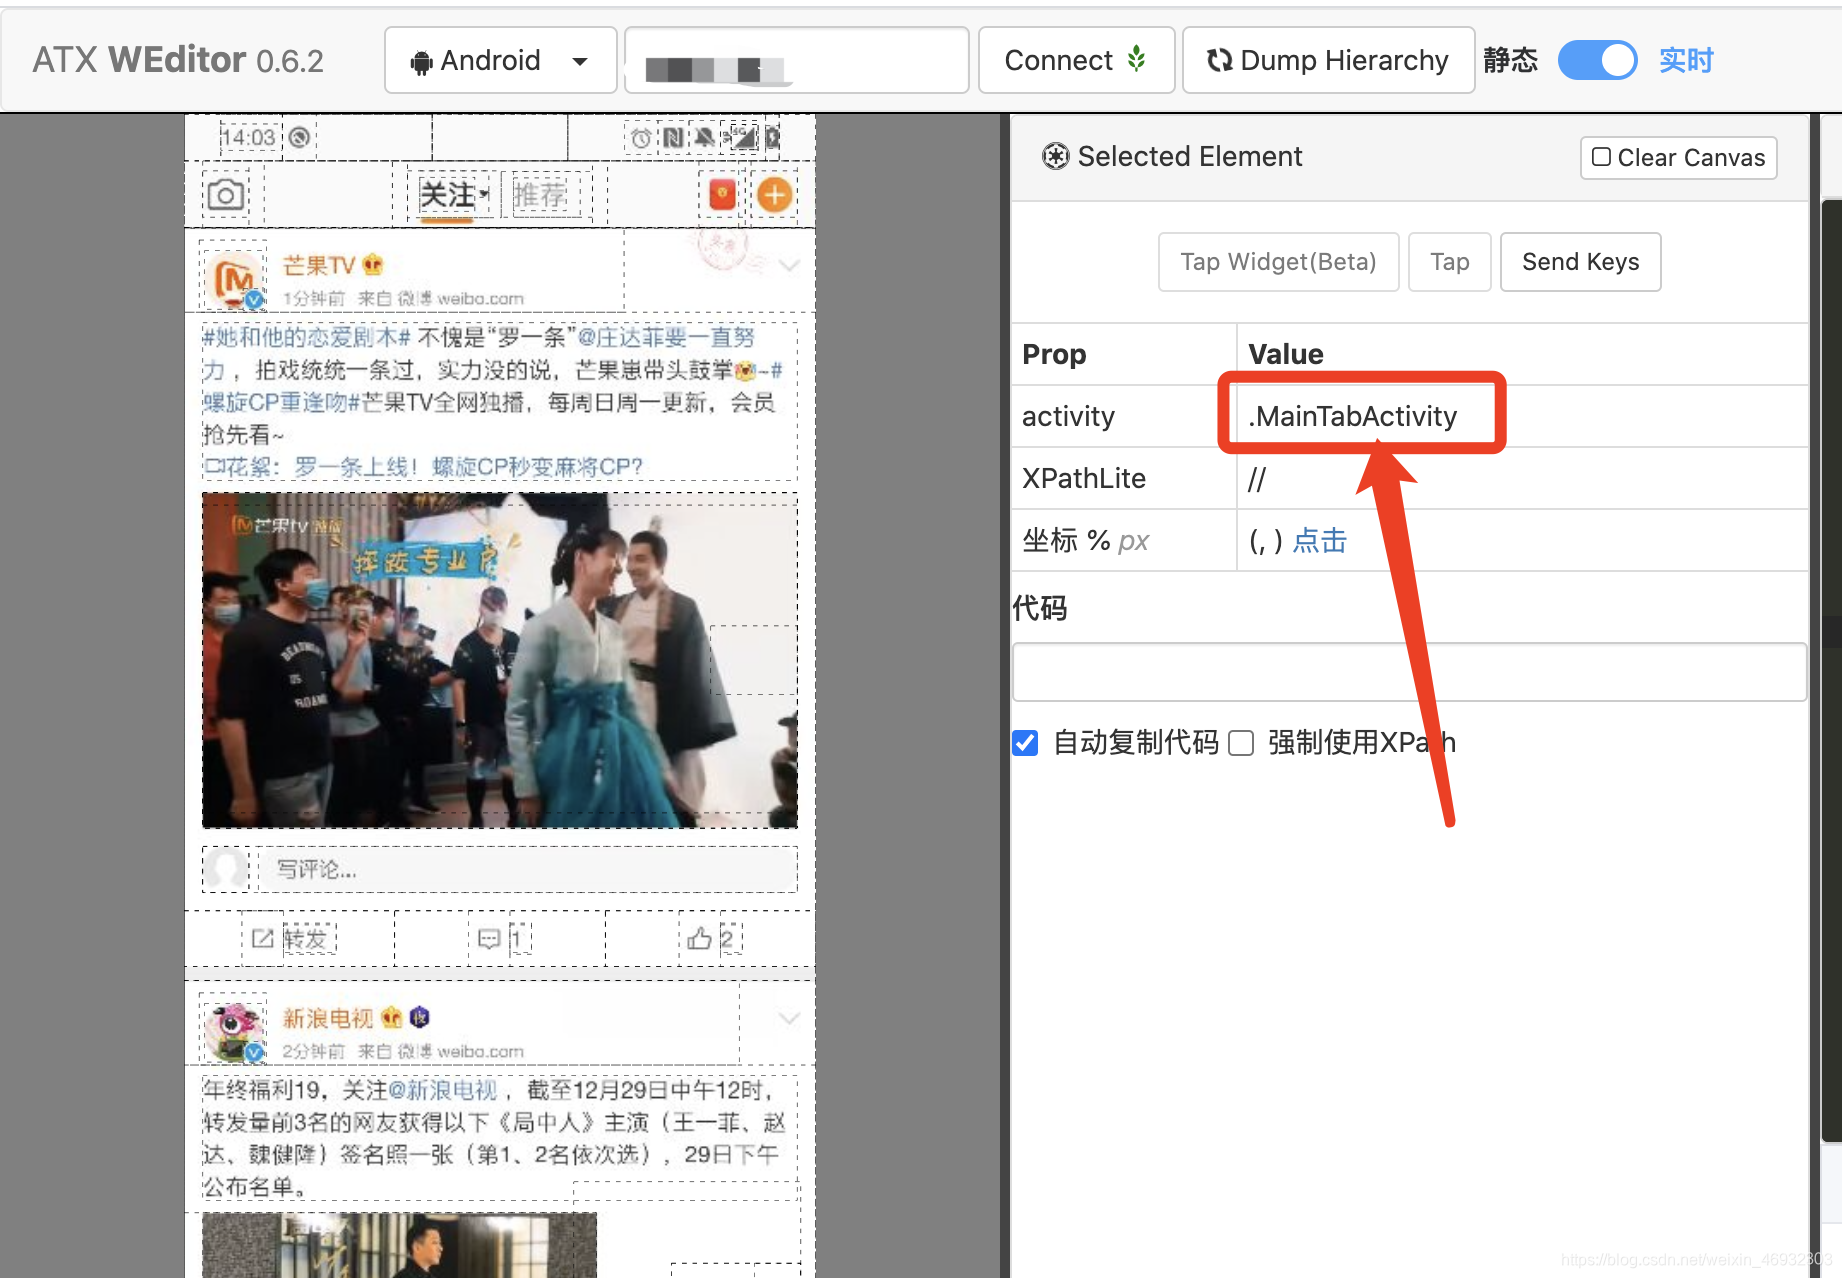This screenshot has height=1278, width=1842.
Task: Open the Android platform dropdown
Action: pyautogui.click(x=500, y=60)
